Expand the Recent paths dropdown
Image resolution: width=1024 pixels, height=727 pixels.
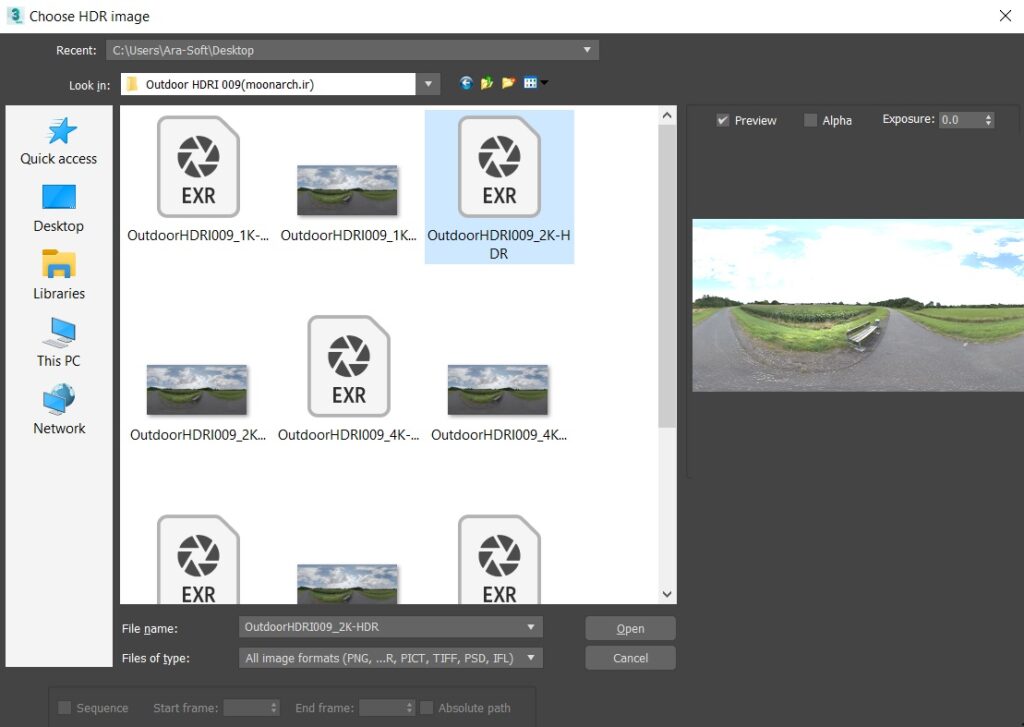tap(587, 50)
